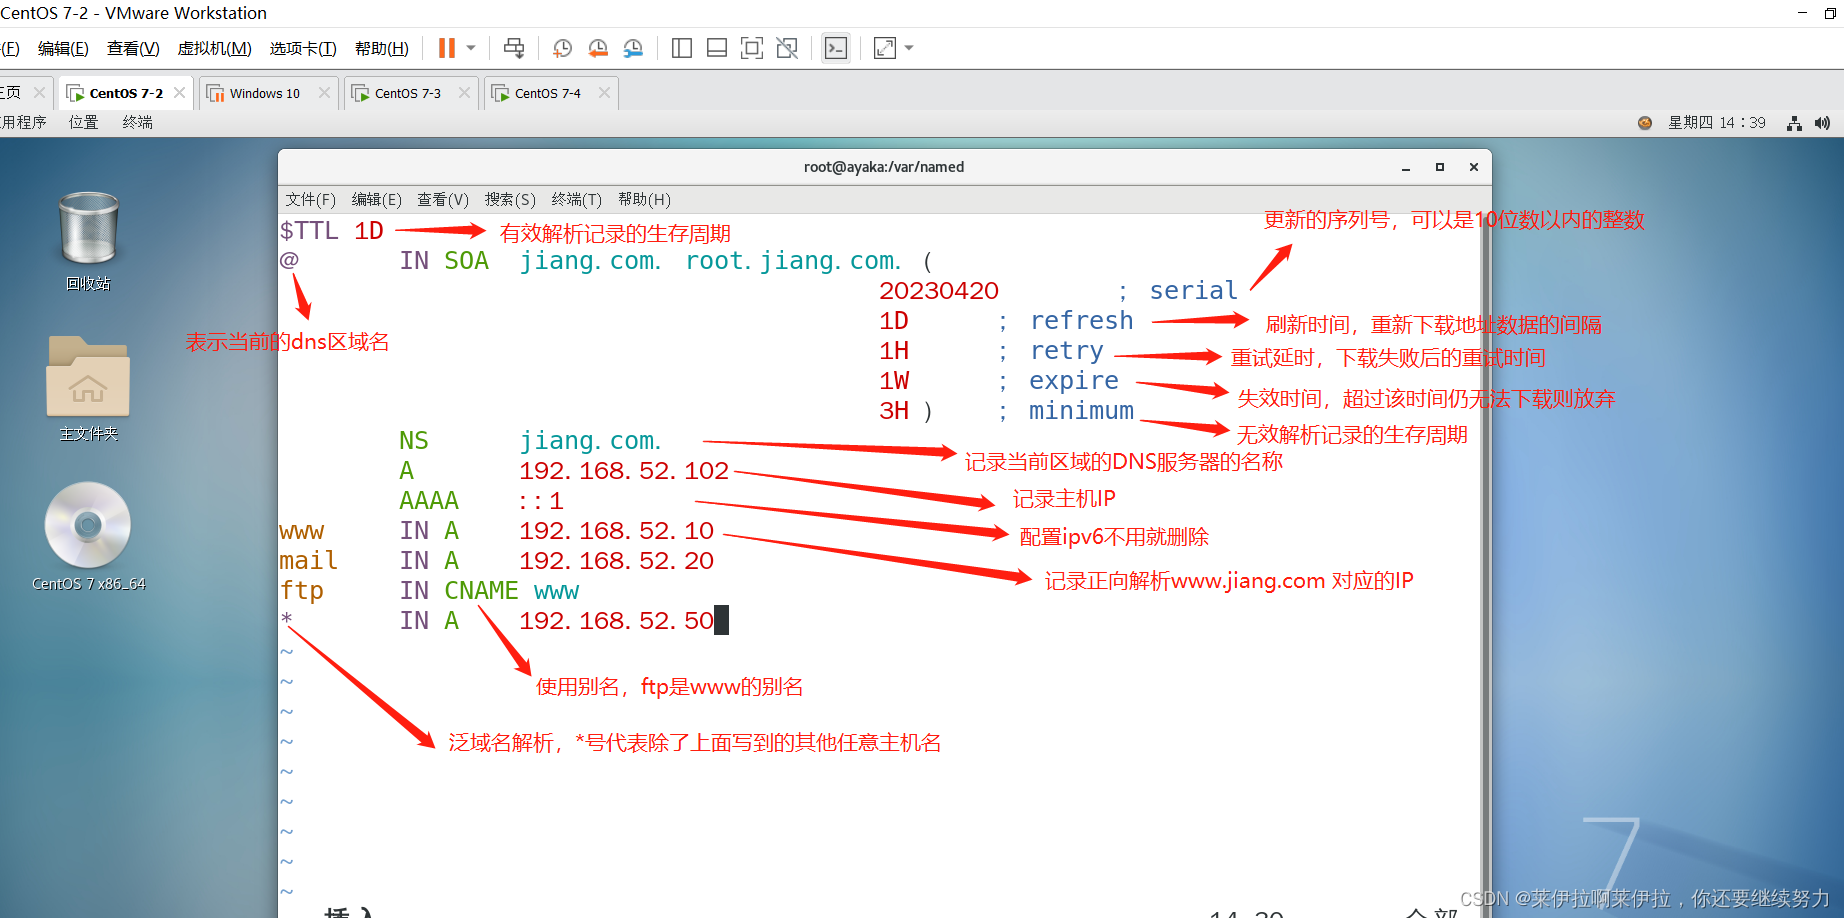Click the unity mode toolbar icon
This screenshot has width=1844, height=918.
pos(787,48)
